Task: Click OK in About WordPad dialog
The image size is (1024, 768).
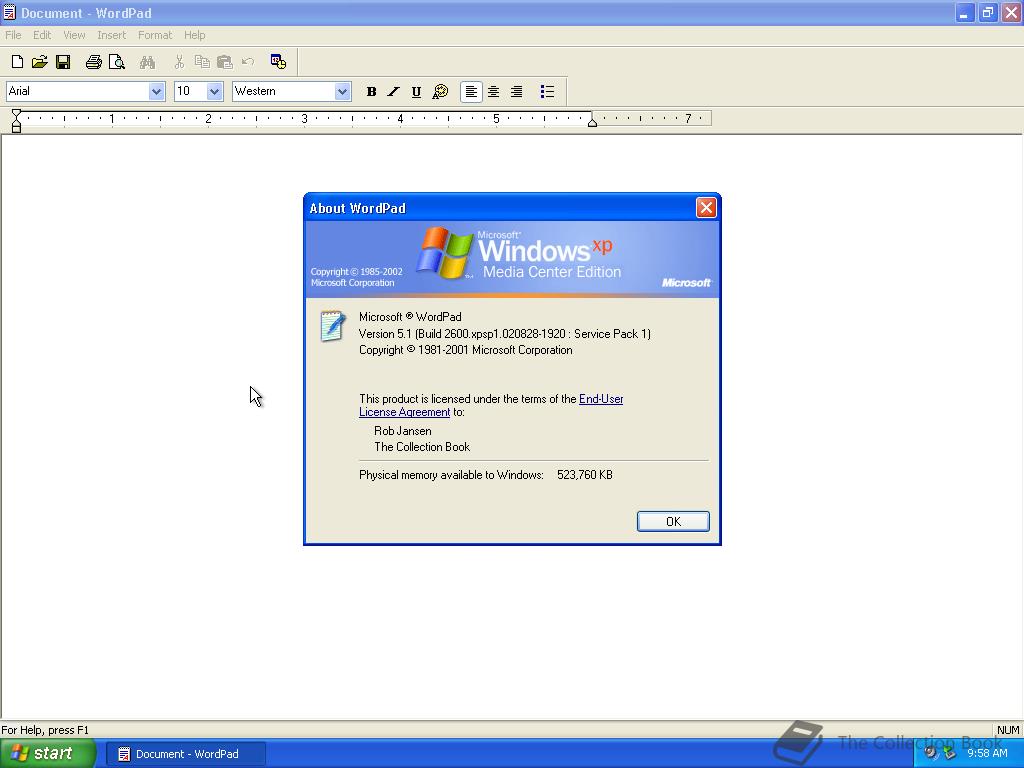Action: tap(673, 521)
